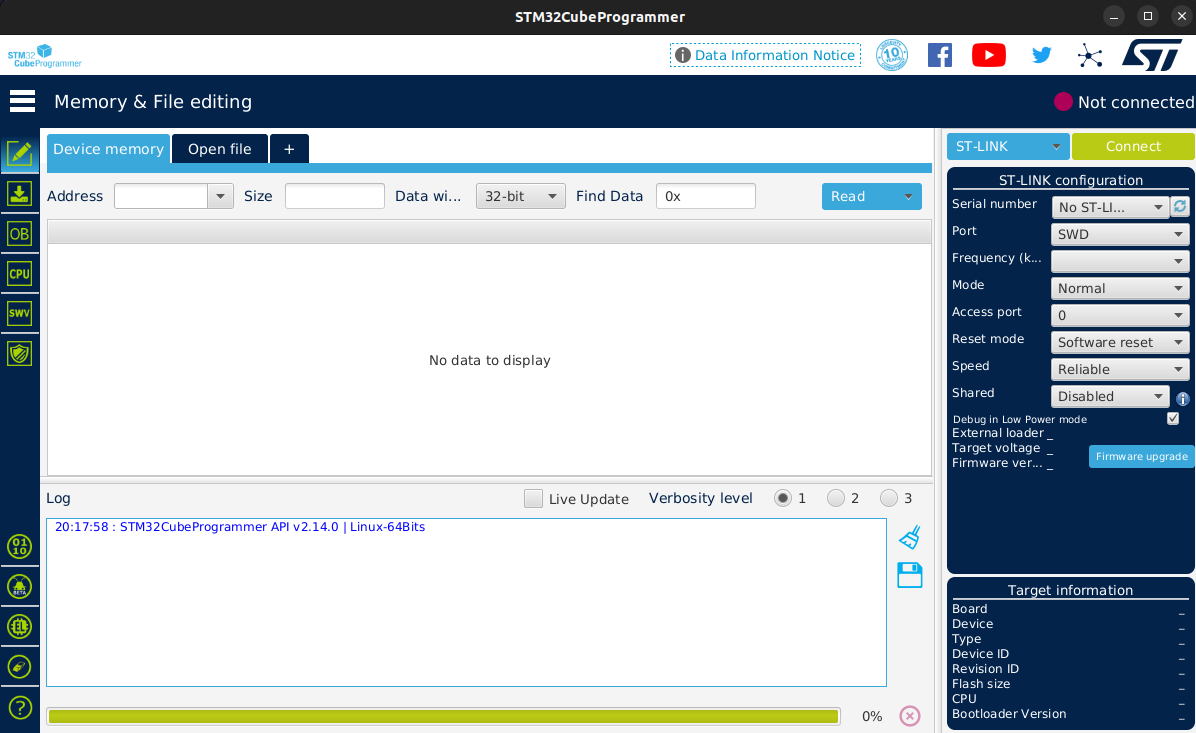Refresh the ST-LINK serial number list
Viewport: 1196px width, 733px height.
pyautogui.click(x=1180, y=206)
